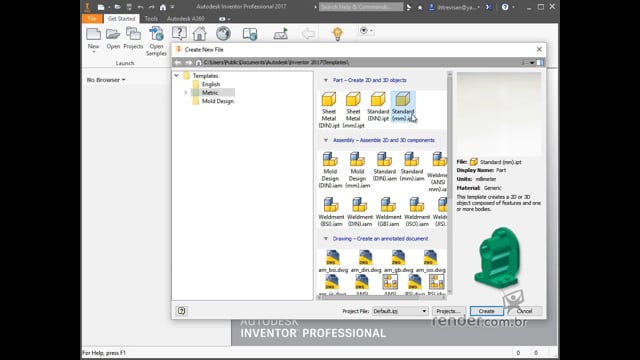Click the Home icon in the ribbon
Screen dimensions: 640x360
(x=200, y=33)
